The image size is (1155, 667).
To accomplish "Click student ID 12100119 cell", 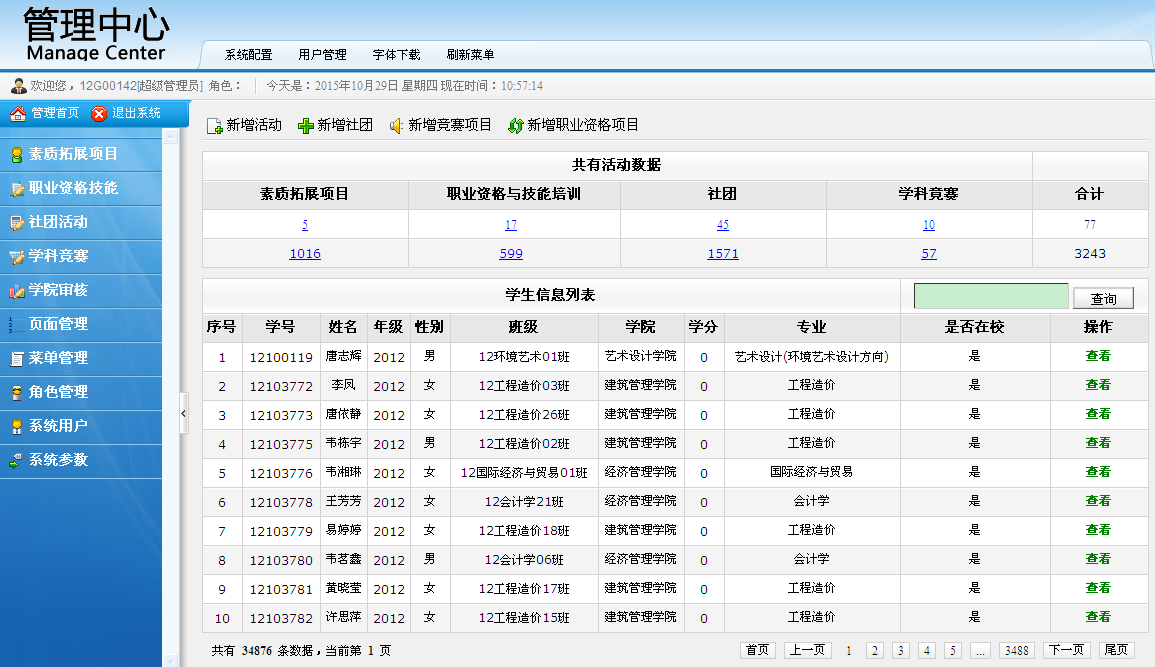I will [x=281, y=357].
